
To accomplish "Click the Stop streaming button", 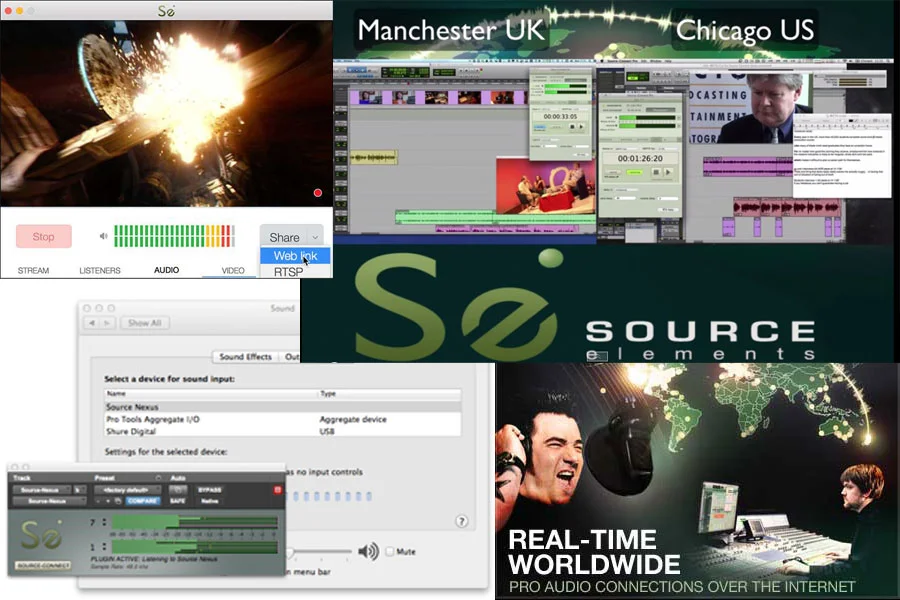I will point(44,237).
